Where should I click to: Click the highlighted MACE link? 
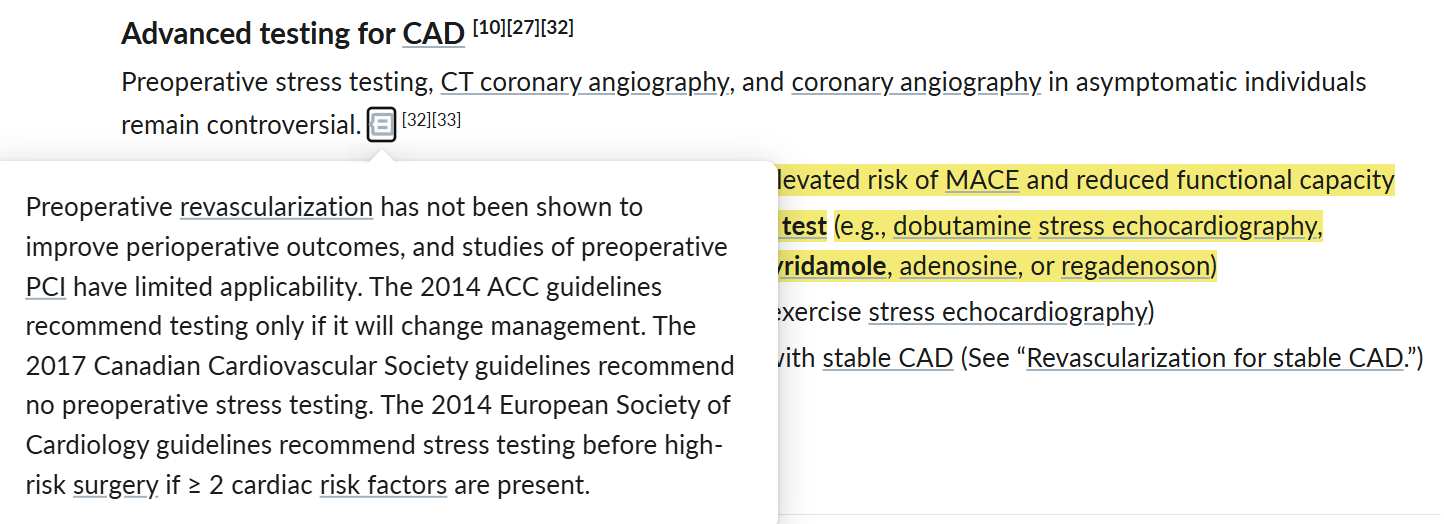tap(982, 180)
